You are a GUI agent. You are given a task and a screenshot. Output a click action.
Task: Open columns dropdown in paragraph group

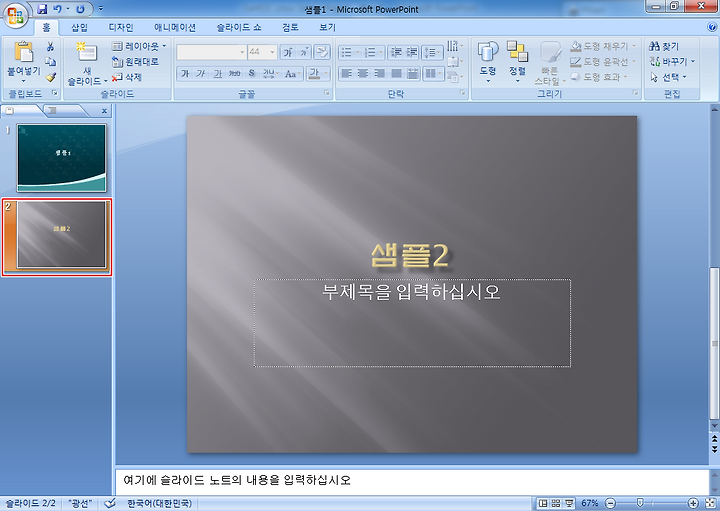click(433, 73)
